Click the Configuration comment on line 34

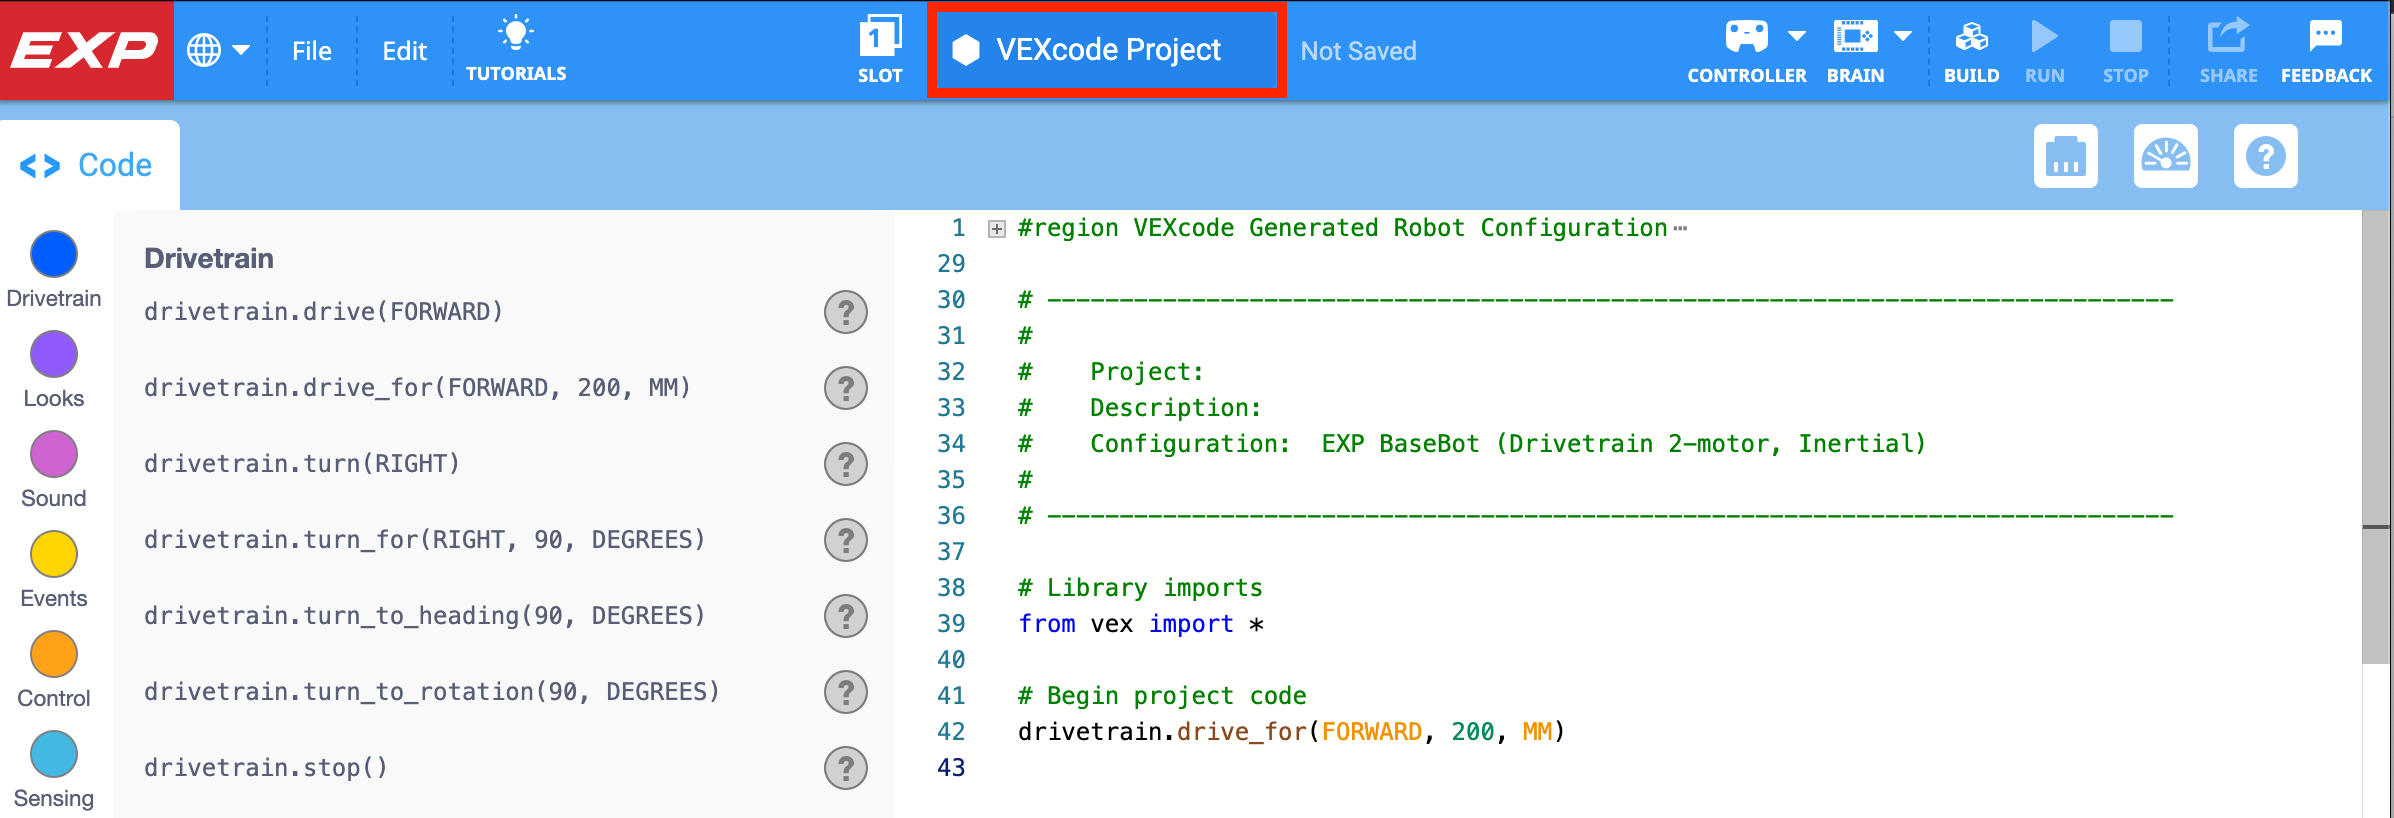click(x=1472, y=444)
